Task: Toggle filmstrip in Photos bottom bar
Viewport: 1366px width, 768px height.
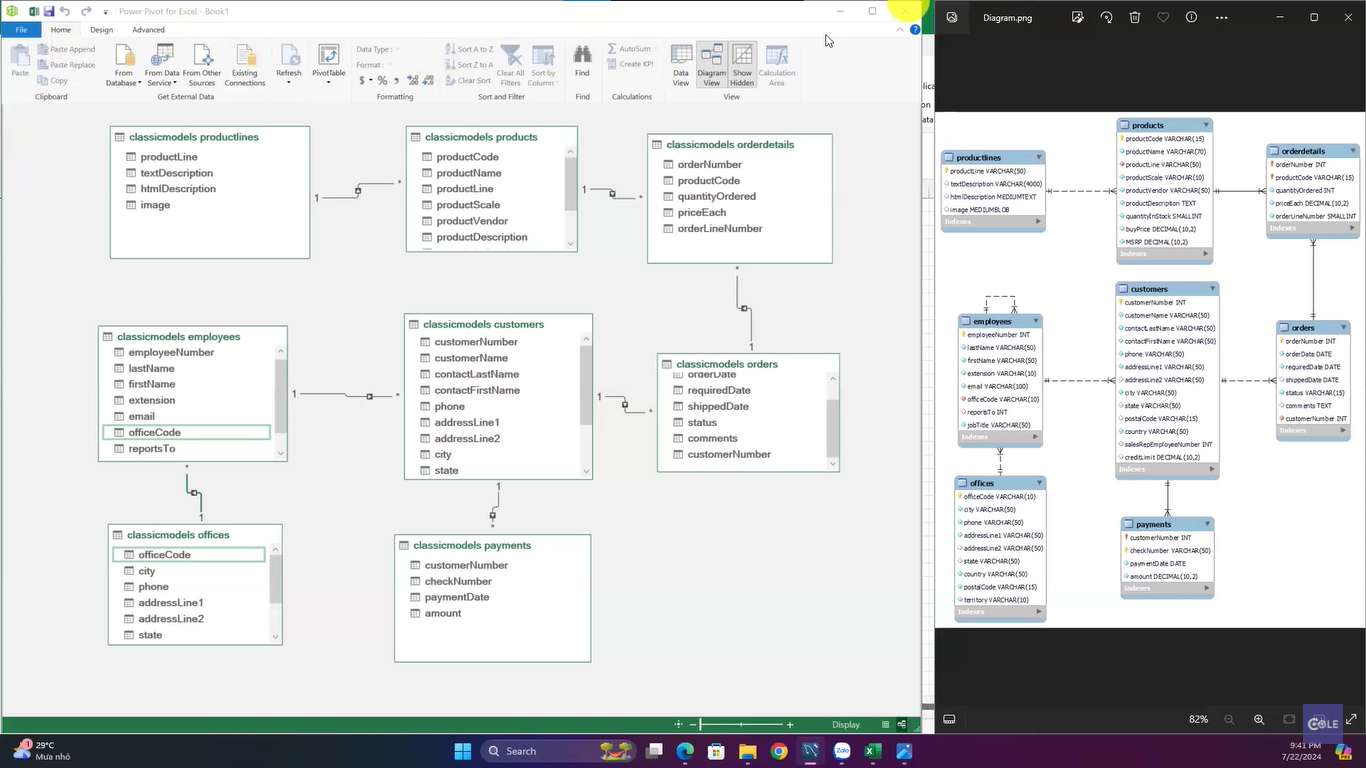Action: click(950, 719)
